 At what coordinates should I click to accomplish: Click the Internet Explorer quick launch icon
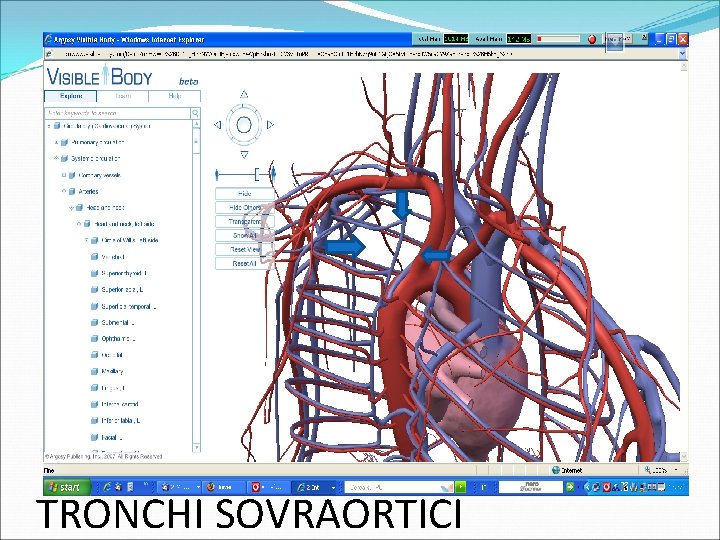(107, 487)
